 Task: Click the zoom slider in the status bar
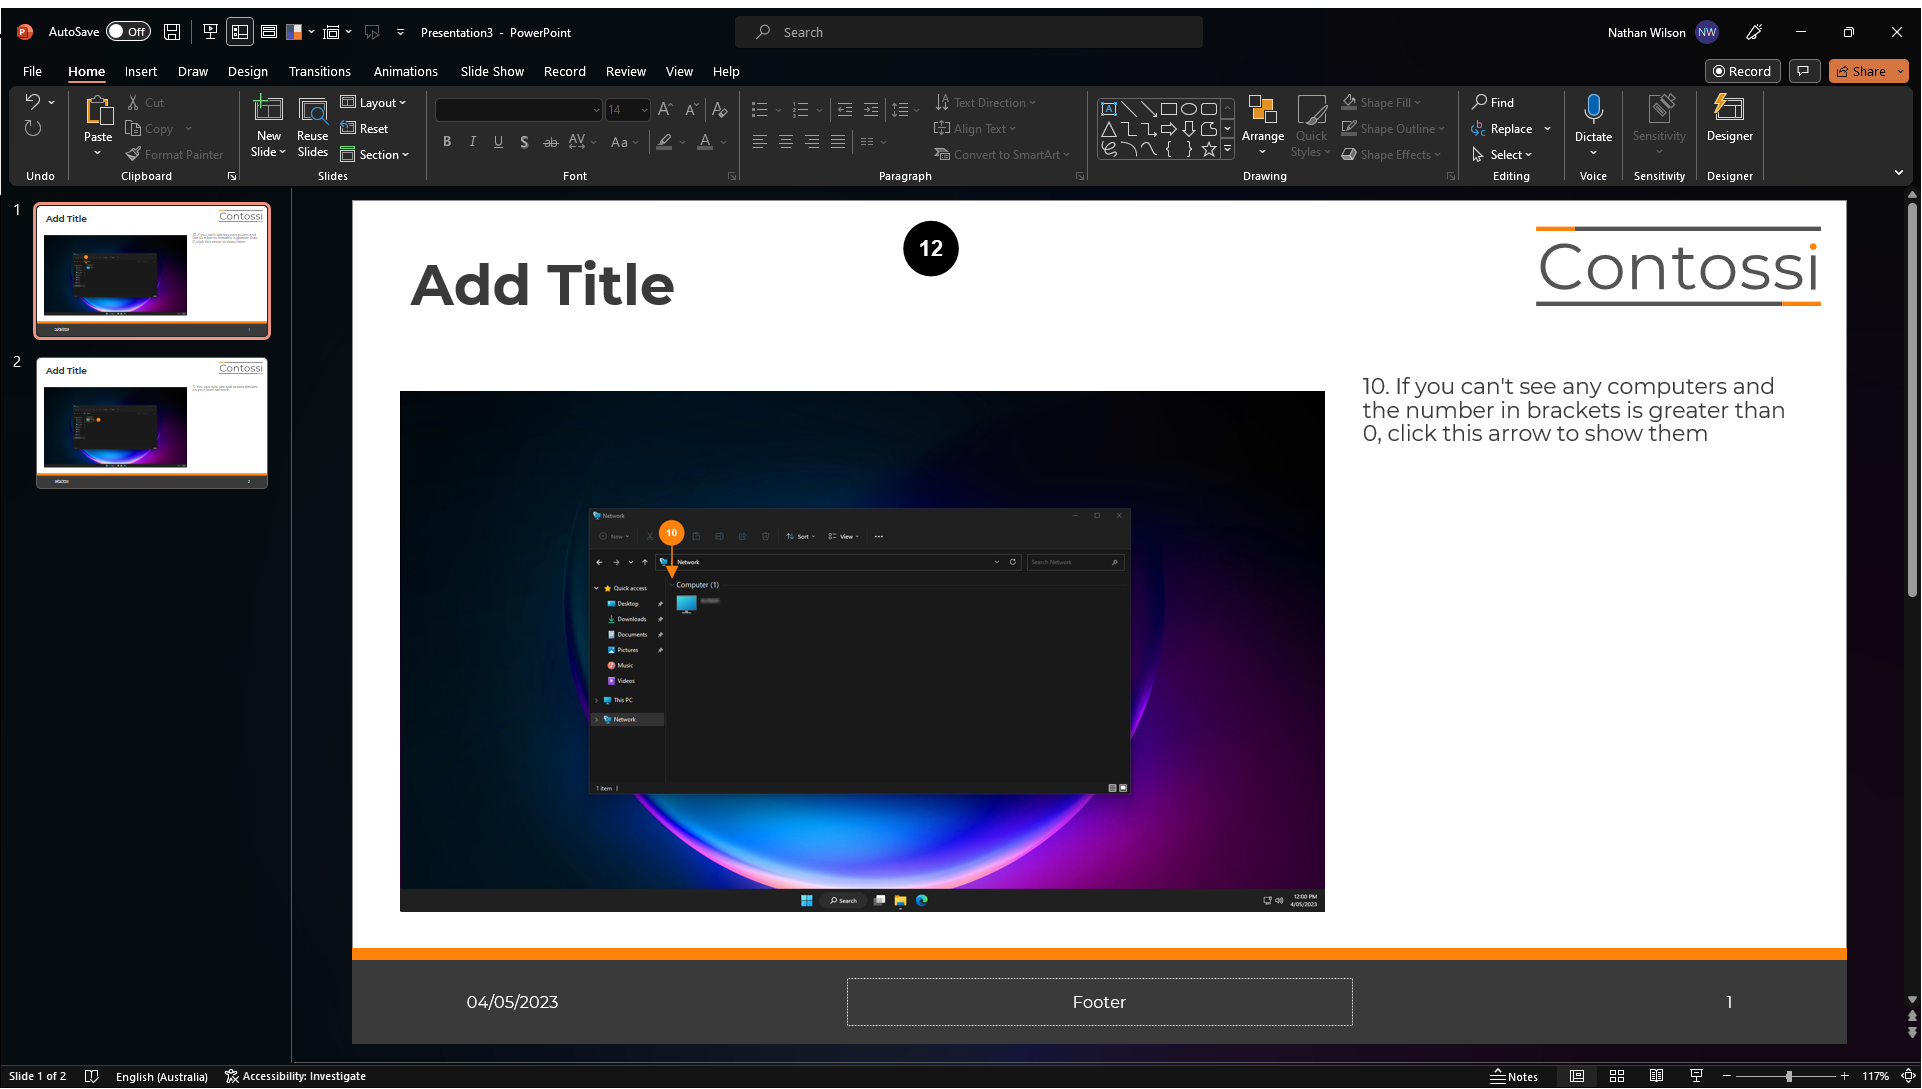coord(1789,1076)
